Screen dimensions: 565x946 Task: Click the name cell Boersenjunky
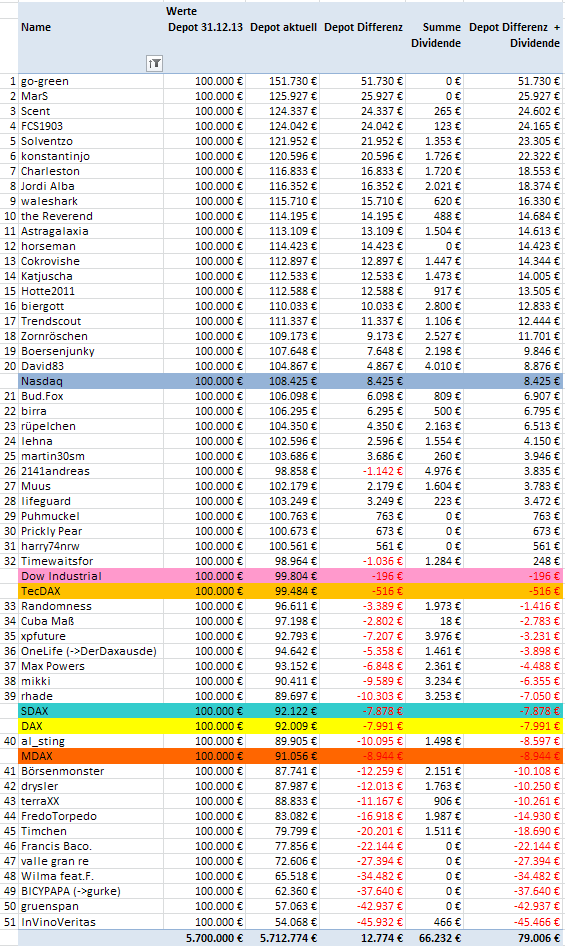58,351
